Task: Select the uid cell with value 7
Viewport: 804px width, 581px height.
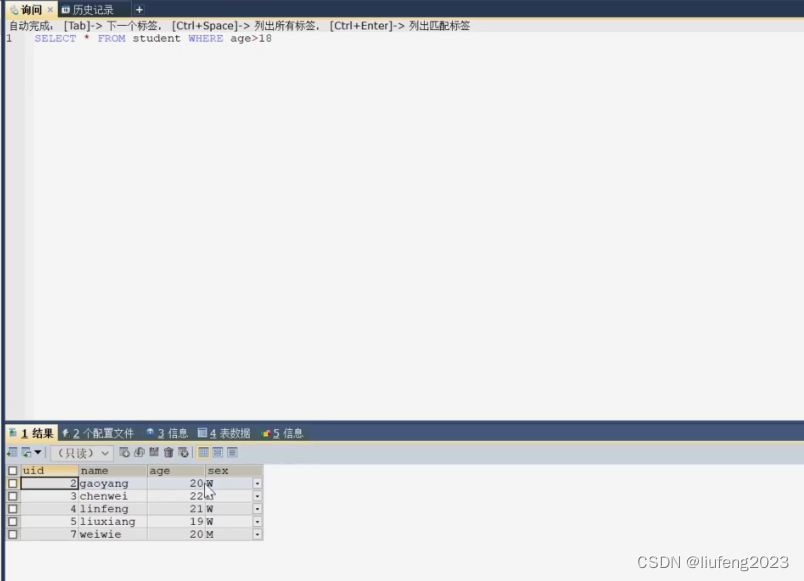Action: coord(49,534)
